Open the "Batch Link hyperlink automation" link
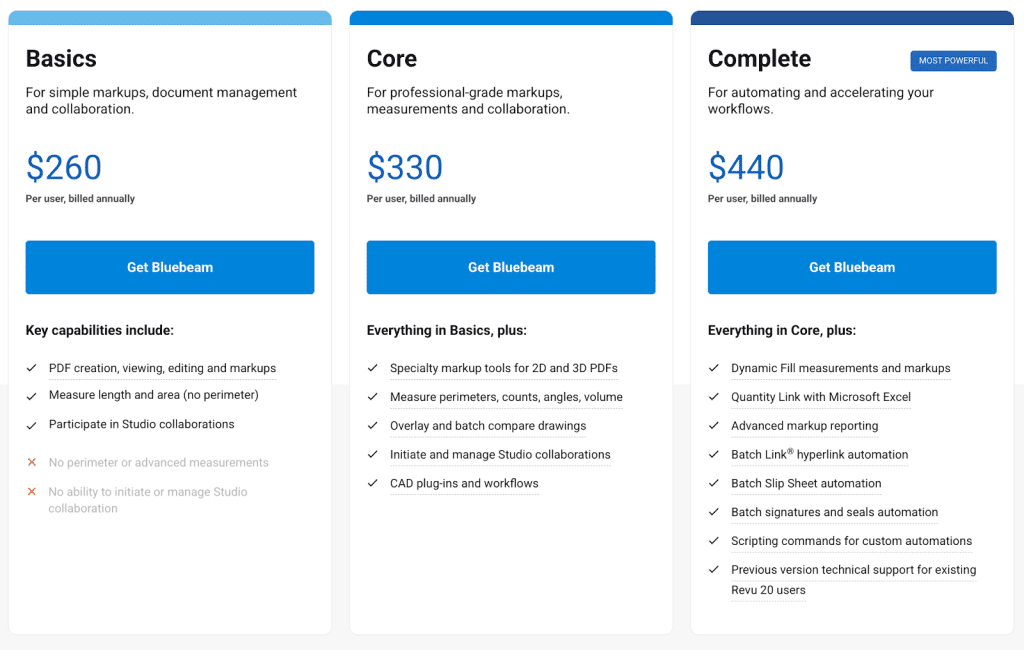The image size is (1024, 650). tap(819, 455)
